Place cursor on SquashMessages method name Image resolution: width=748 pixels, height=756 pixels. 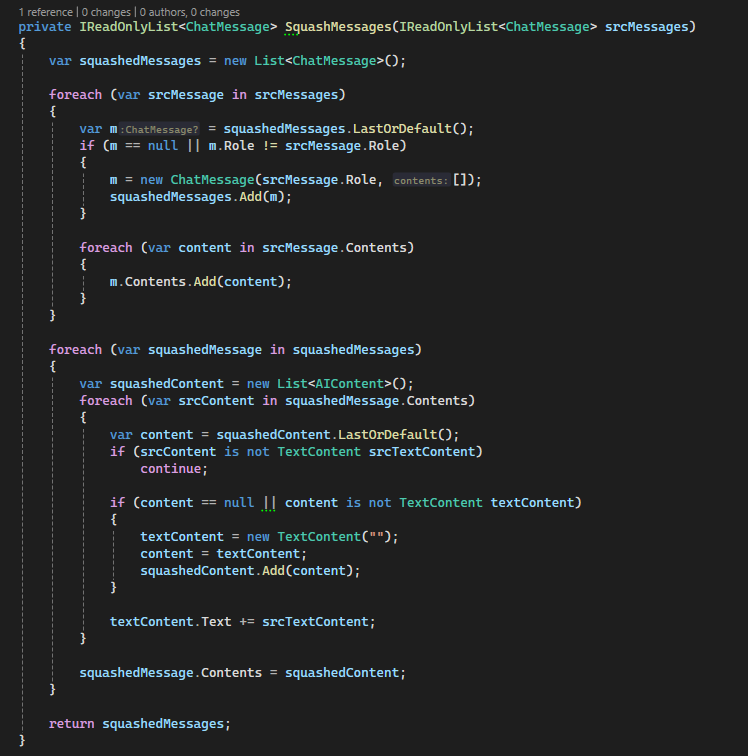pos(338,27)
